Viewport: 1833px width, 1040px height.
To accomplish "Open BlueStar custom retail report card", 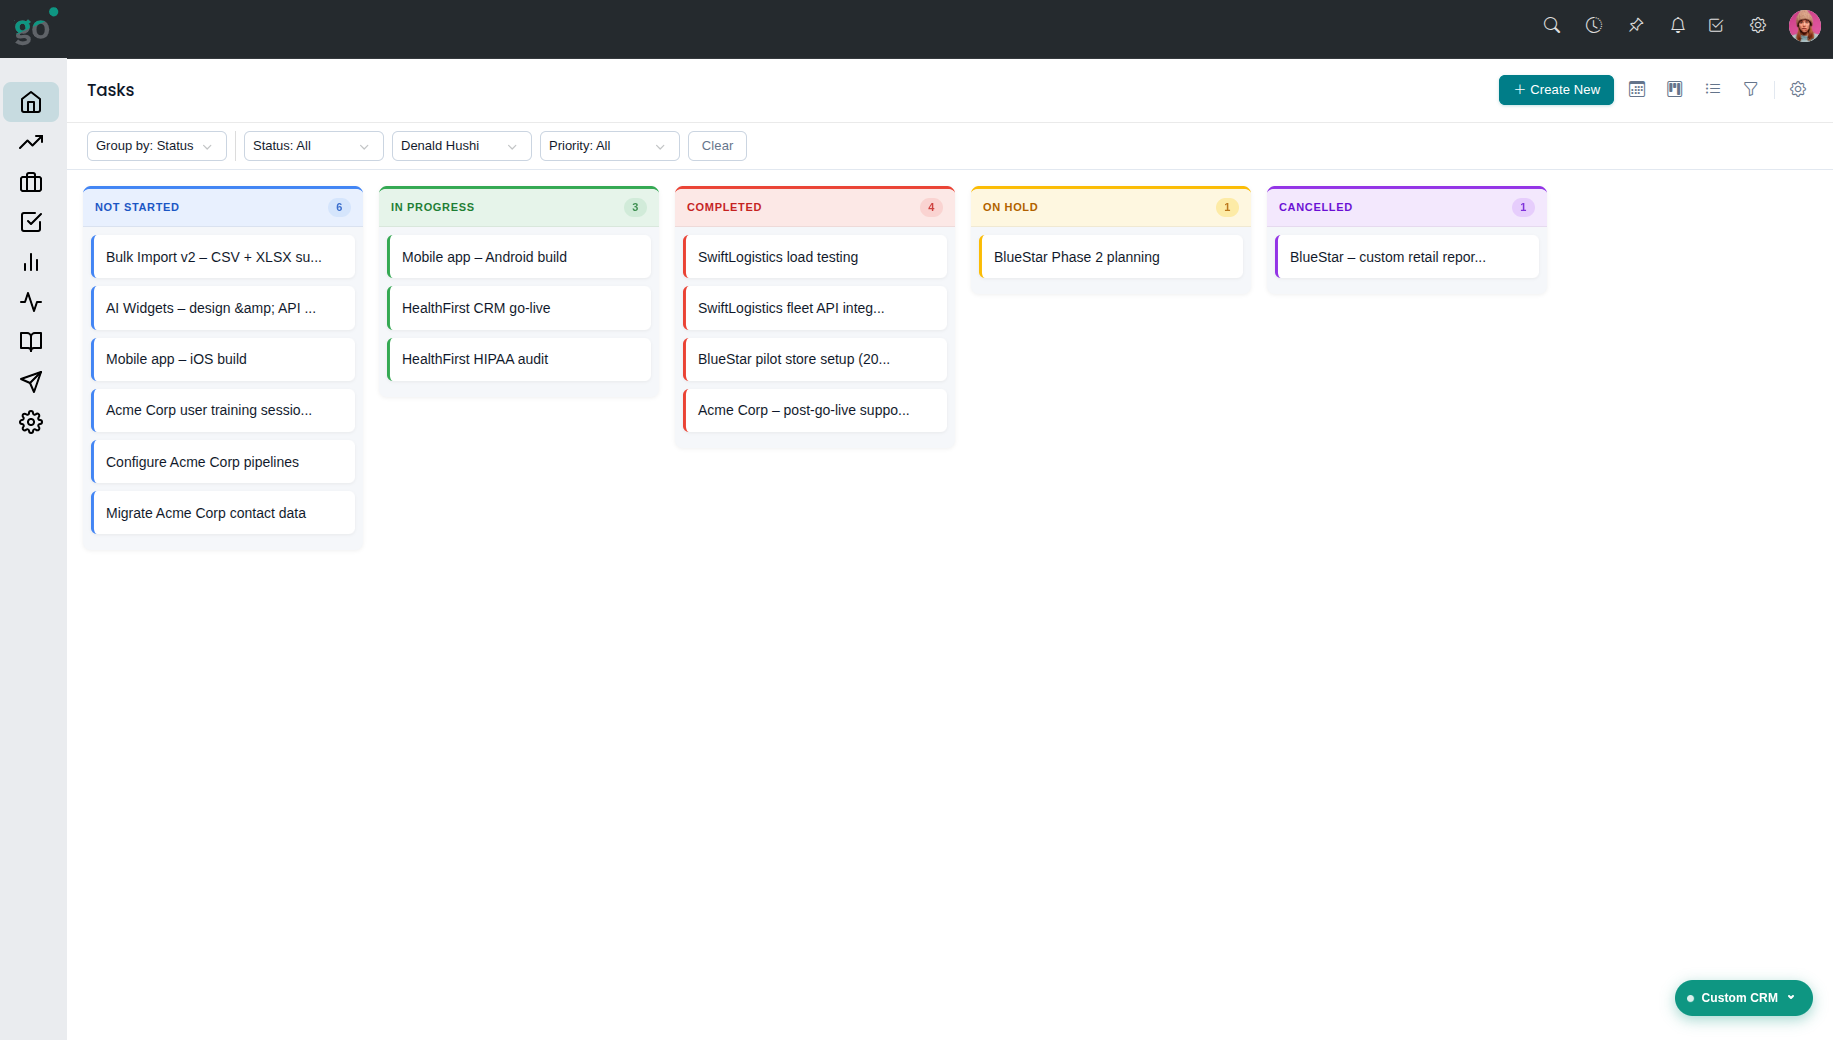I will [1407, 257].
